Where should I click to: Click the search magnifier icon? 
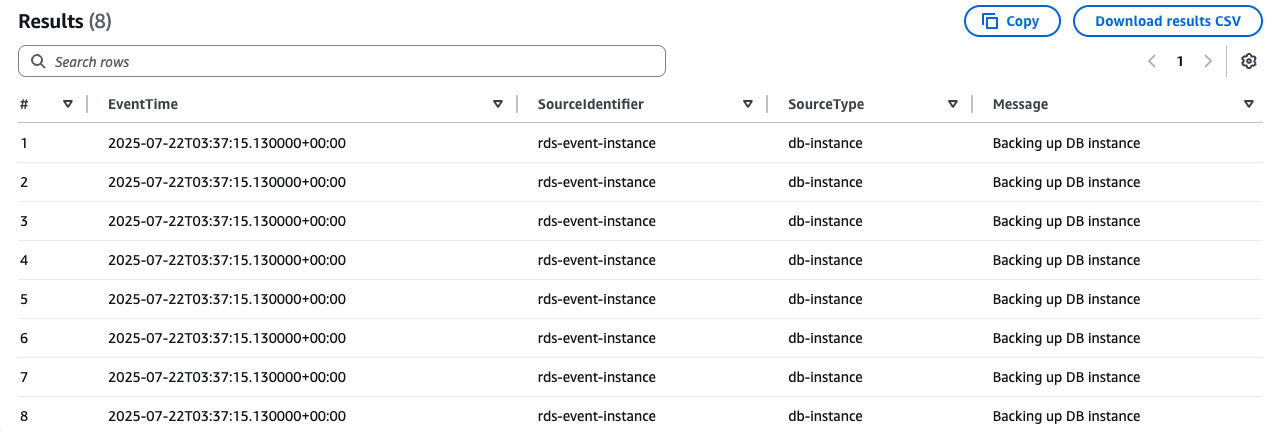tap(39, 61)
